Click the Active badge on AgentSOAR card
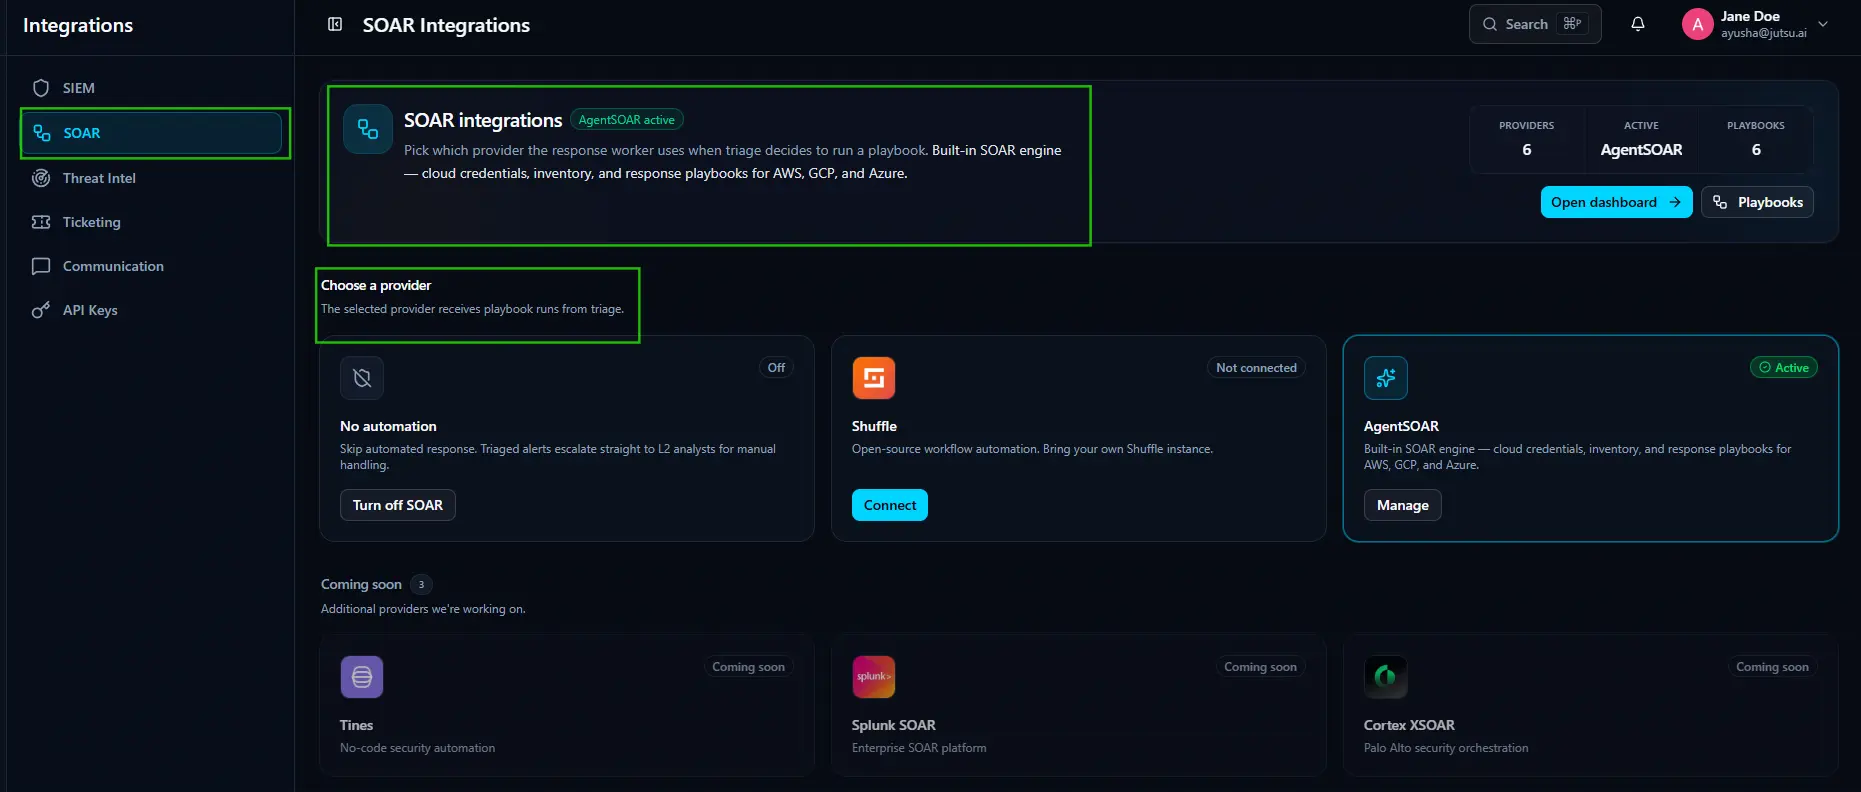The image size is (1861, 792). pos(1784,368)
